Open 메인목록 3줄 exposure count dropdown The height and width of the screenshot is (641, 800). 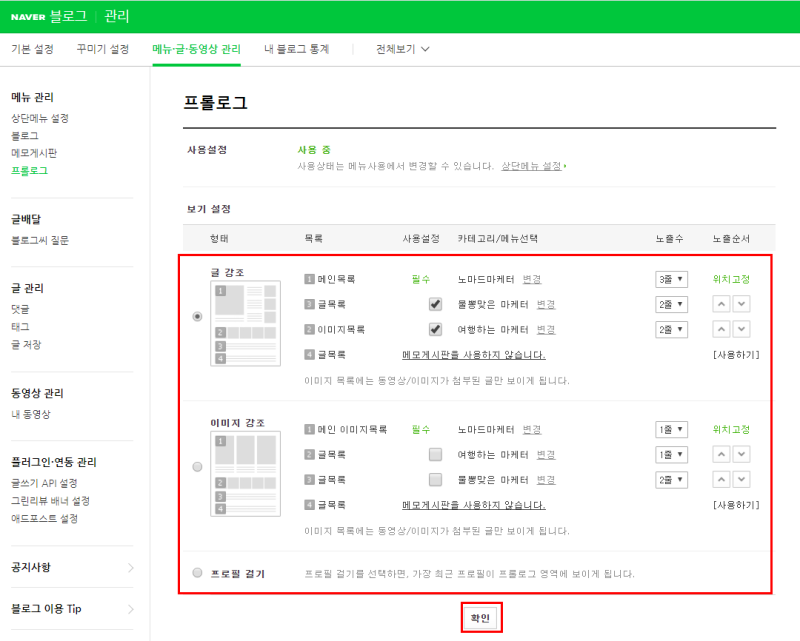[671, 279]
